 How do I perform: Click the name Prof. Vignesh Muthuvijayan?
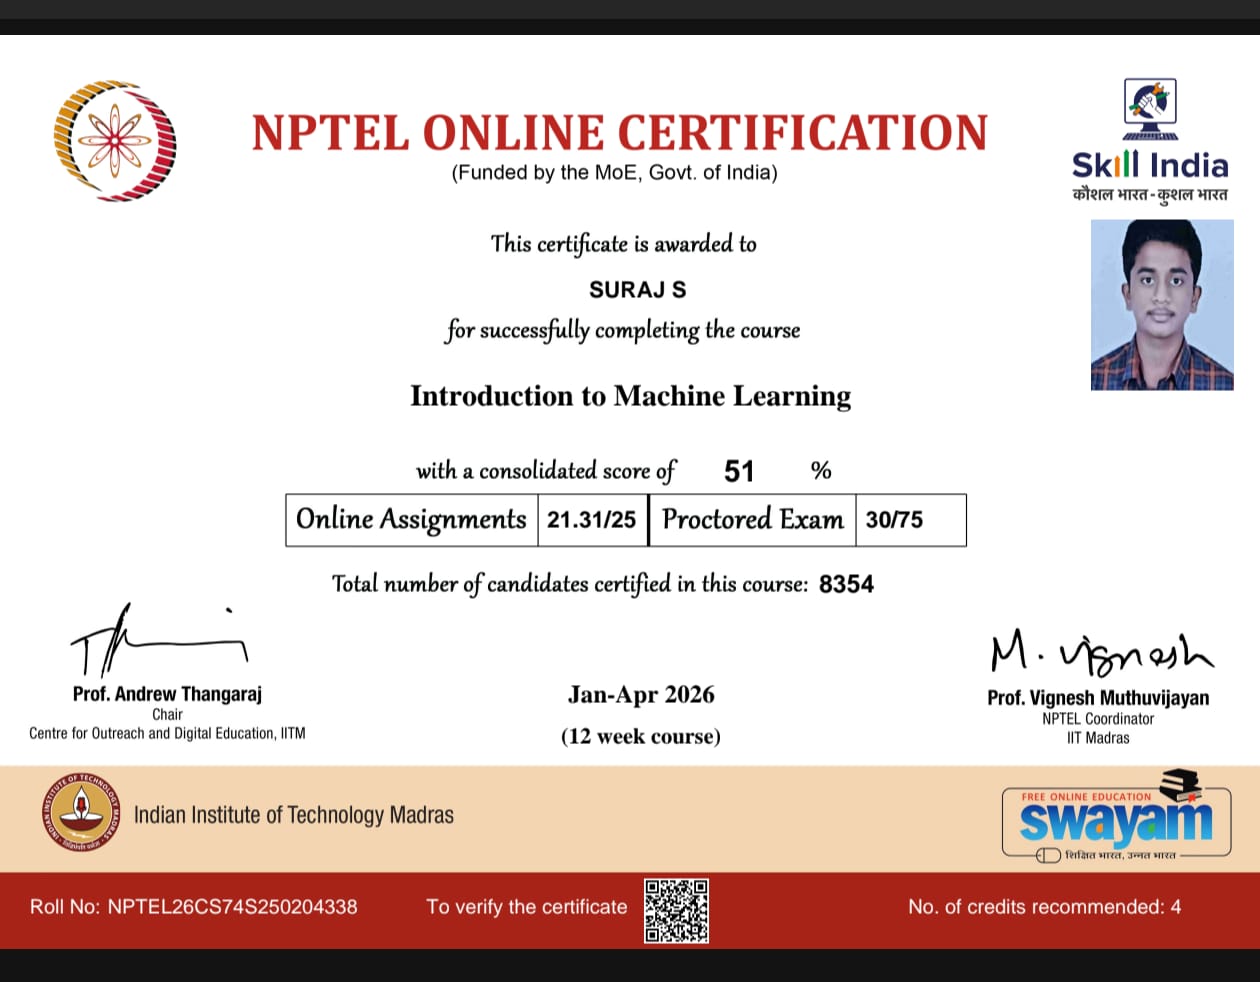coord(1098,698)
